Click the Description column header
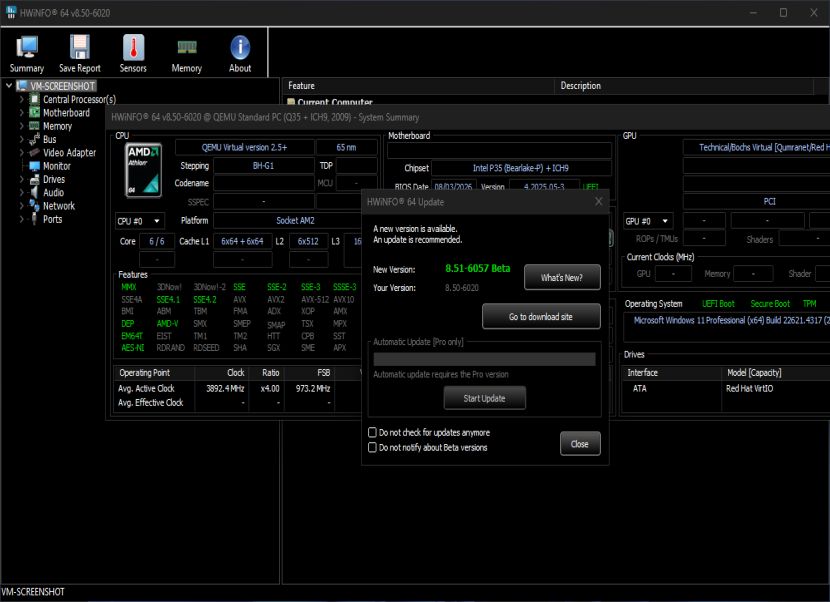This screenshot has width=830, height=602. click(x=684, y=86)
